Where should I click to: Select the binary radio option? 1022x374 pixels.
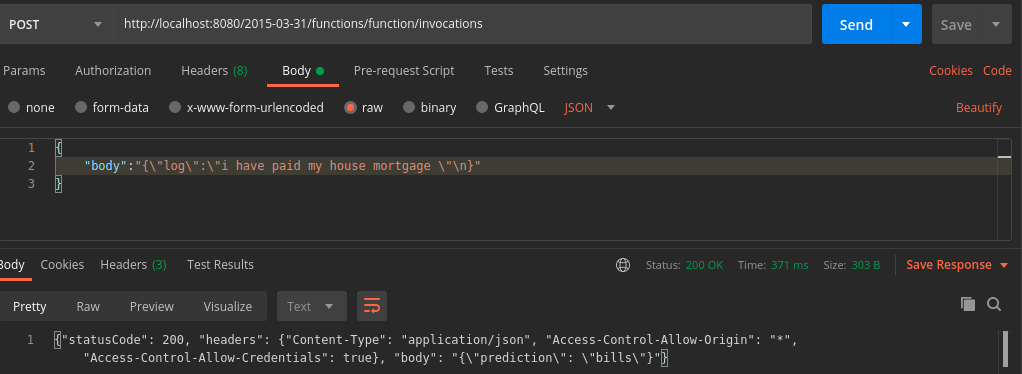point(409,108)
